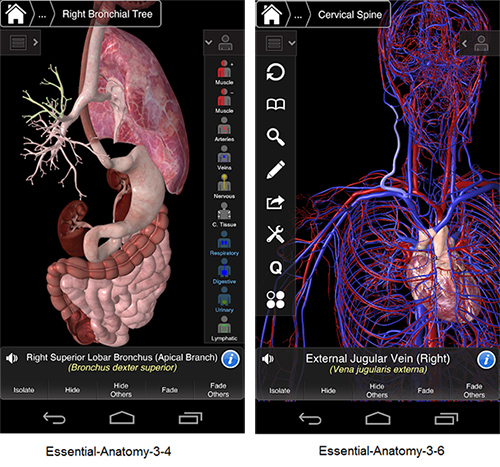
Task: Click the Vena jugularis externa Latin name
Action: tap(378, 370)
